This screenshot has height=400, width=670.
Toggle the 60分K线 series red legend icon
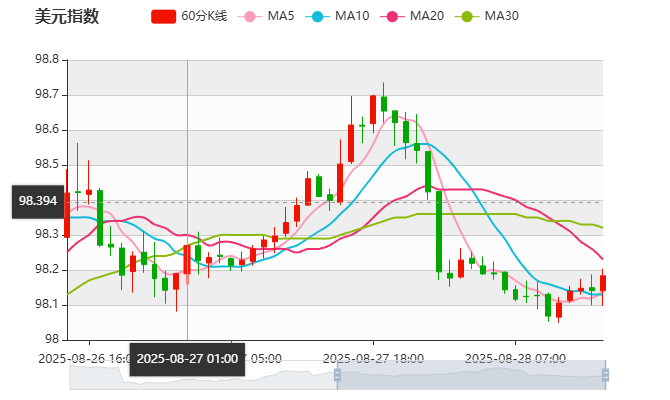164,16
